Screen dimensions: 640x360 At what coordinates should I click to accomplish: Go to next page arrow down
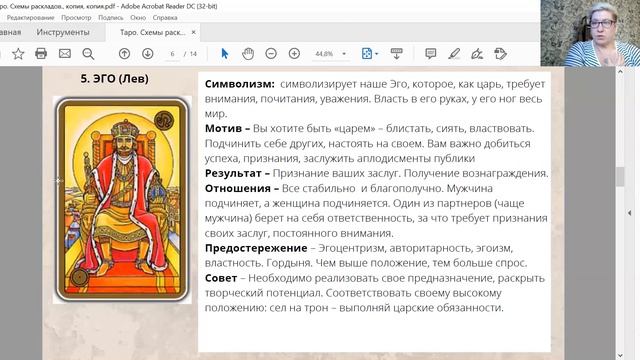(x=148, y=53)
